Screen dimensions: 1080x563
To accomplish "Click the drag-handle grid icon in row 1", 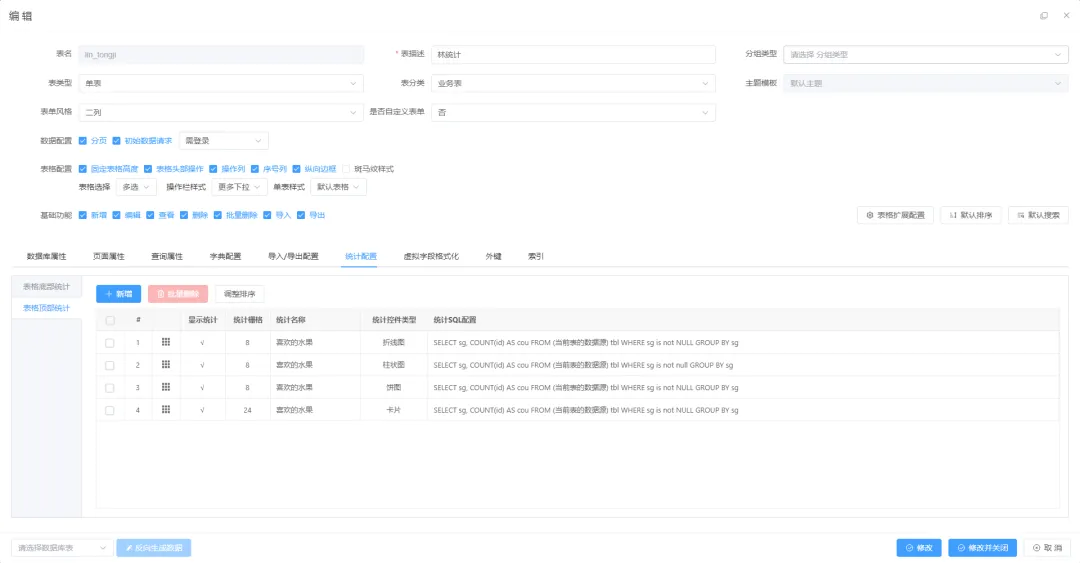I will (165, 342).
